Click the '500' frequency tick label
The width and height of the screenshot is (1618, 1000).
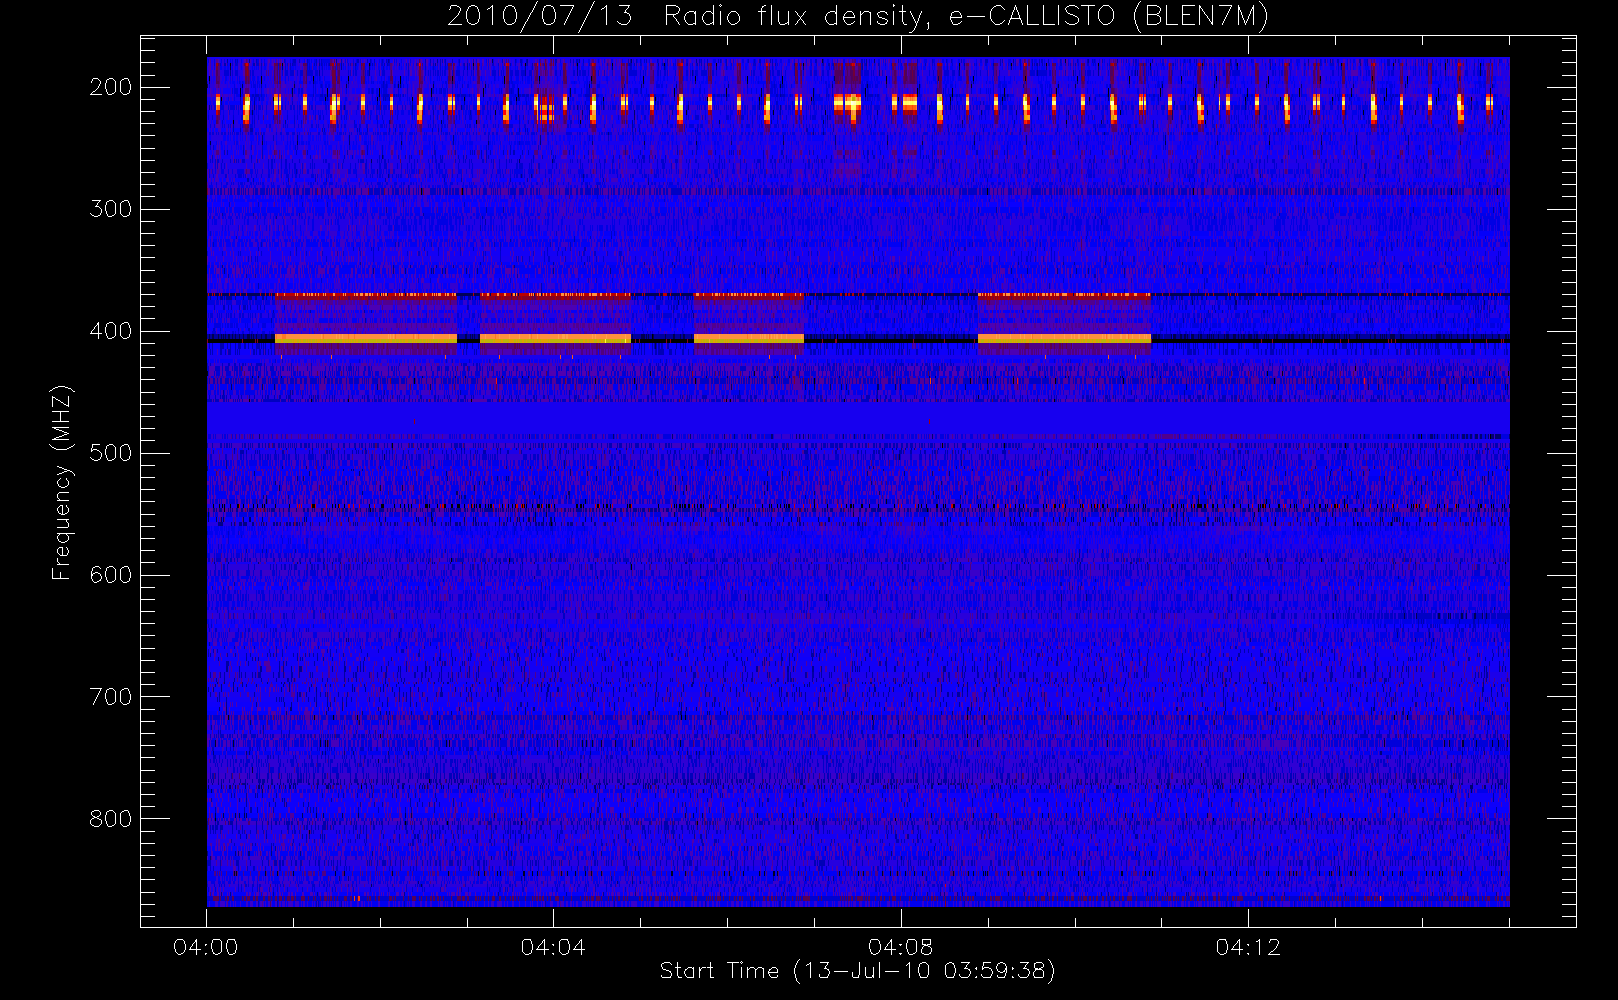coord(111,453)
